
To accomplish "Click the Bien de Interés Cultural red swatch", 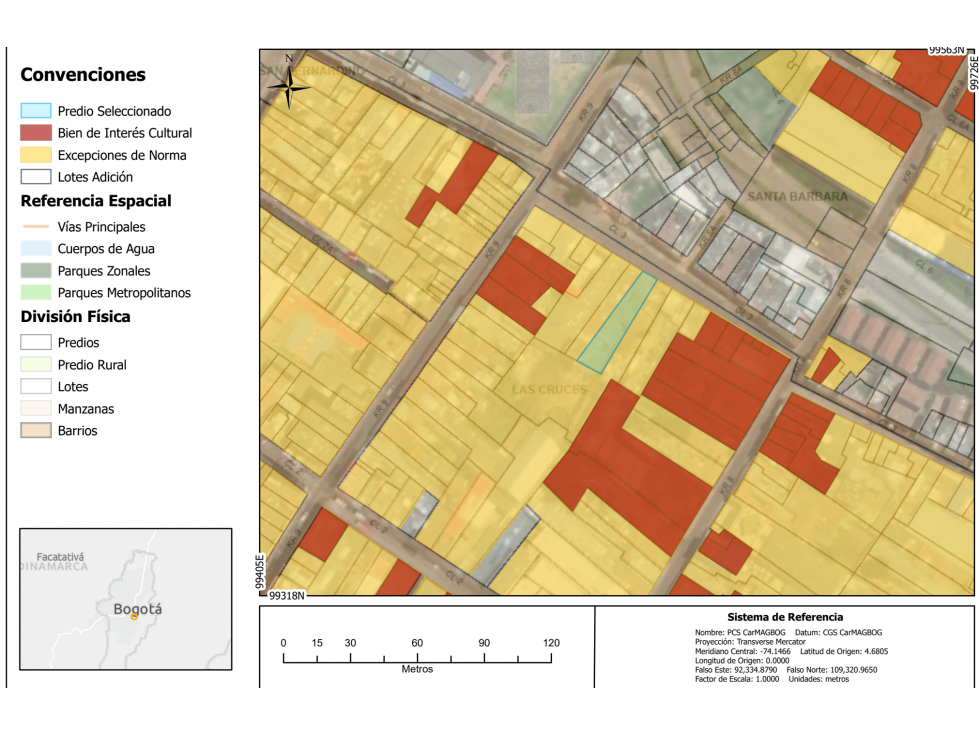I will [x=36, y=133].
